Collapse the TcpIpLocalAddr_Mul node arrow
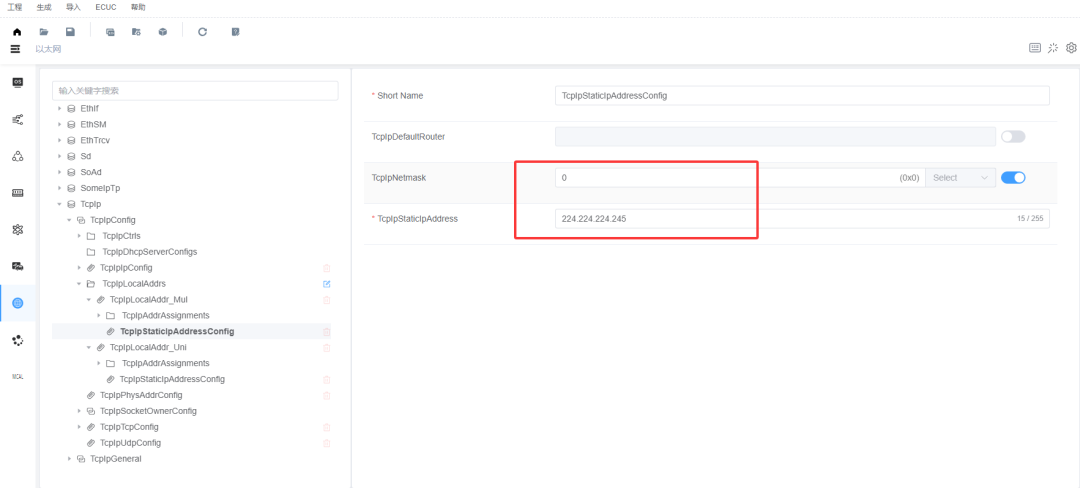Viewport: 1080px width, 488px height. pos(89,299)
